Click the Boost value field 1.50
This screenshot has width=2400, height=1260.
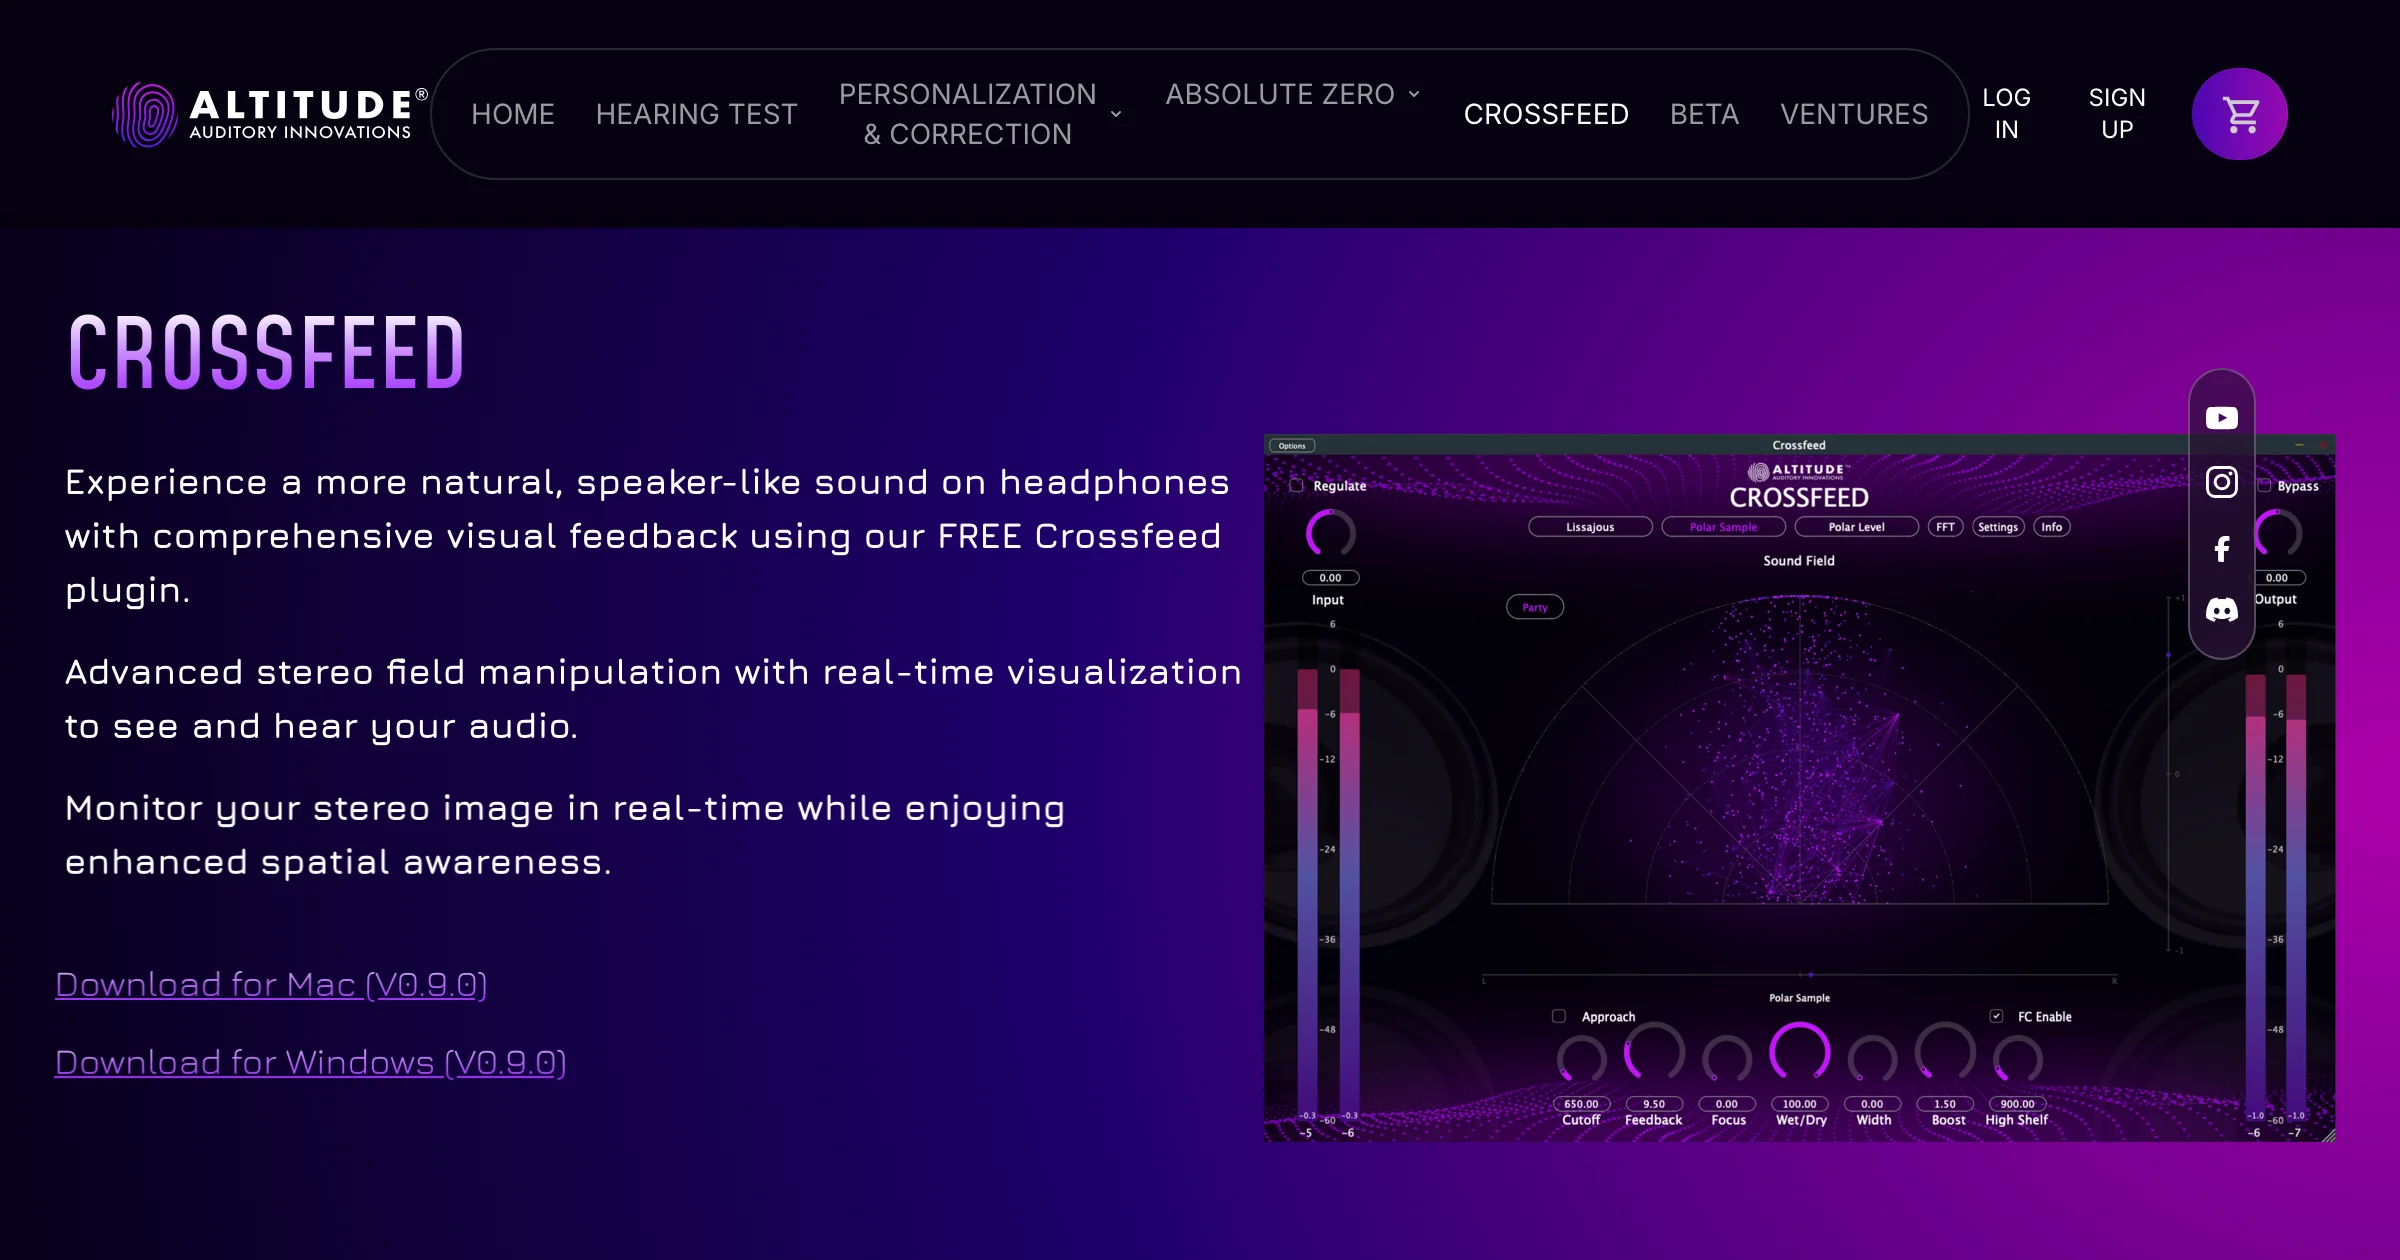tap(1945, 1104)
